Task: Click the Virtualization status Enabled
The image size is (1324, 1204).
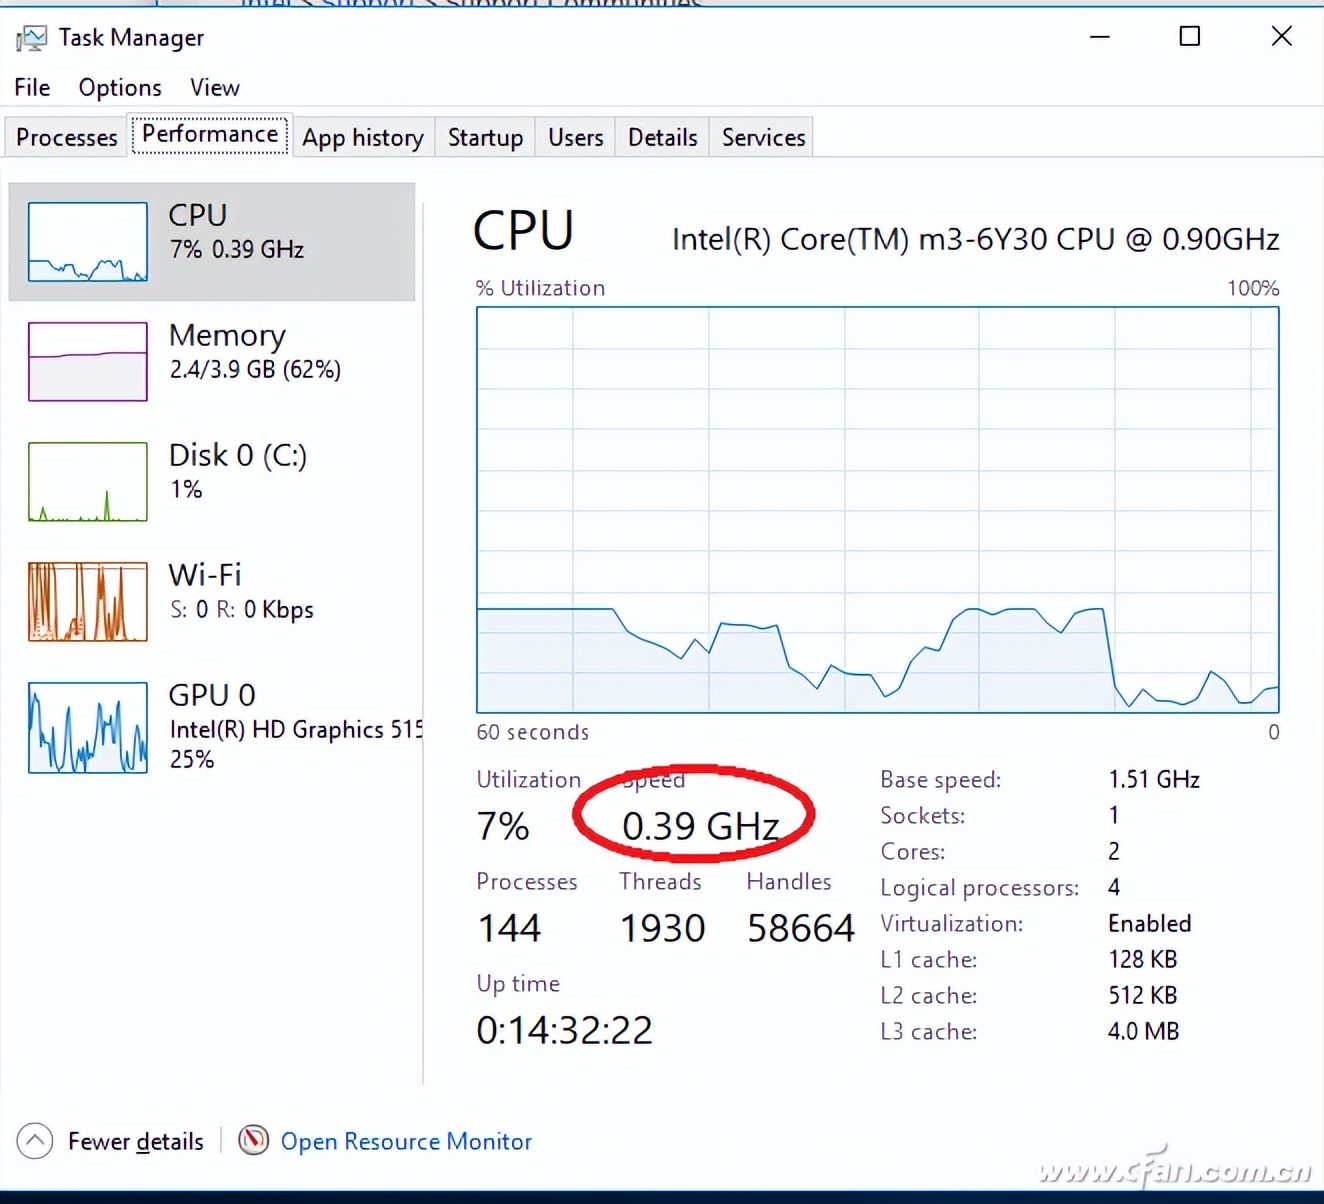Action: [1150, 923]
